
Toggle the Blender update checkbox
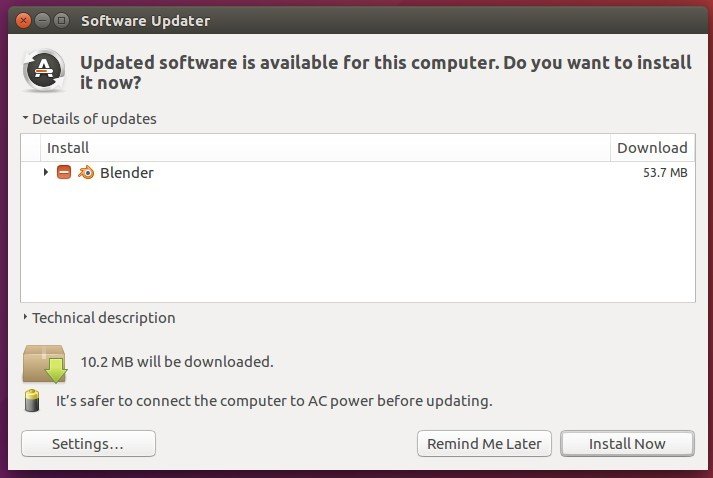coord(64,173)
